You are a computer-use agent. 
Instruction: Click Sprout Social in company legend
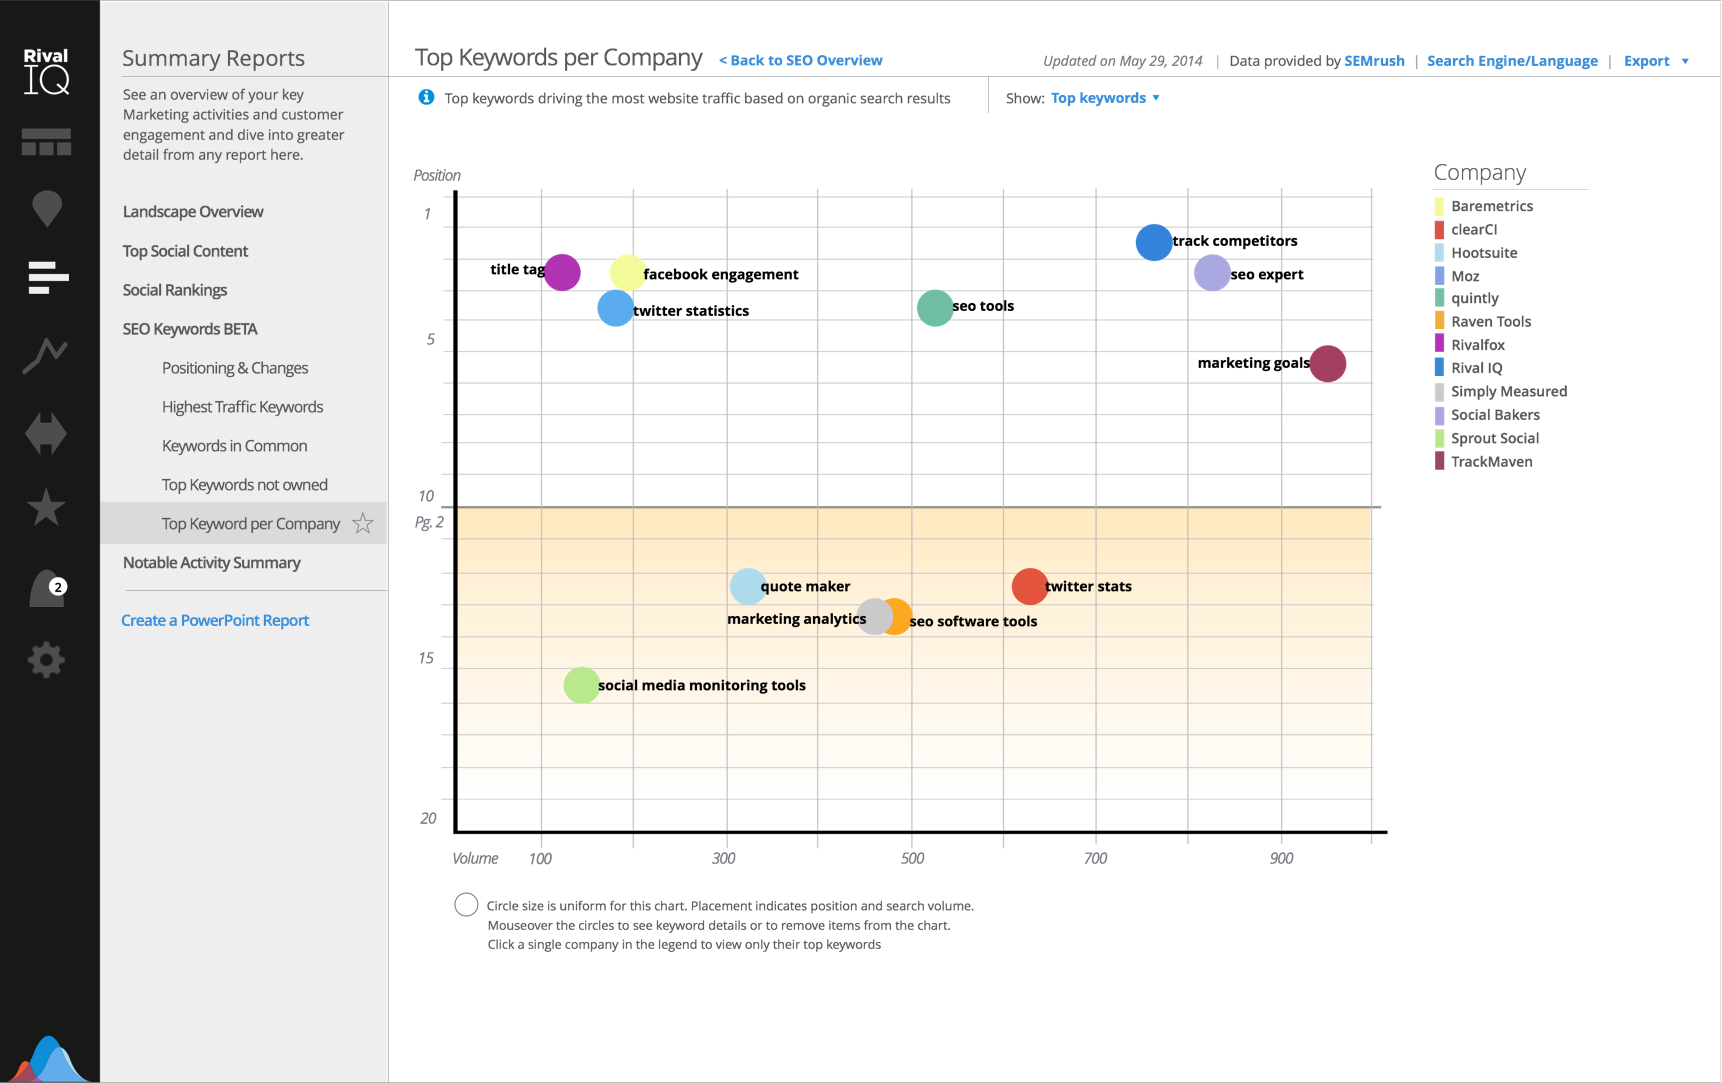(x=1495, y=438)
